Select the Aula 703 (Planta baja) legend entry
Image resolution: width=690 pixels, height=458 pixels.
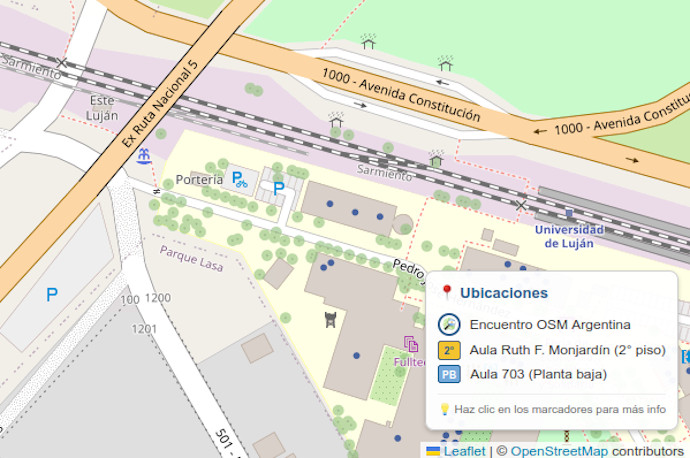[x=539, y=374]
